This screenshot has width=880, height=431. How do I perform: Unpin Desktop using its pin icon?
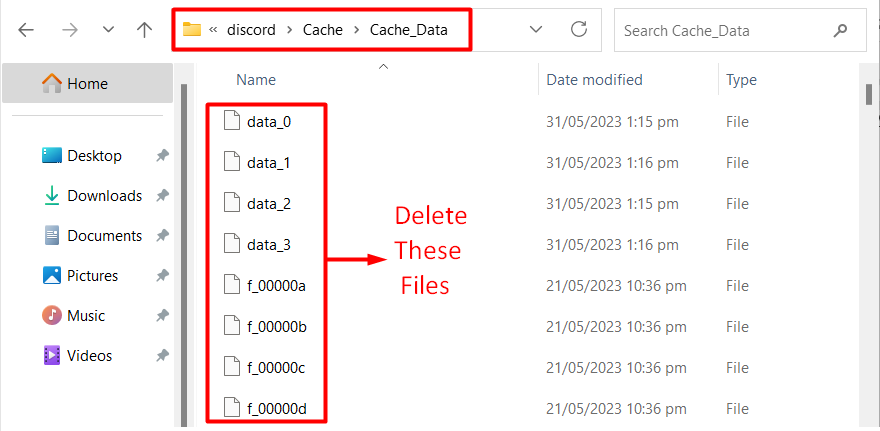tap(162, 156)
